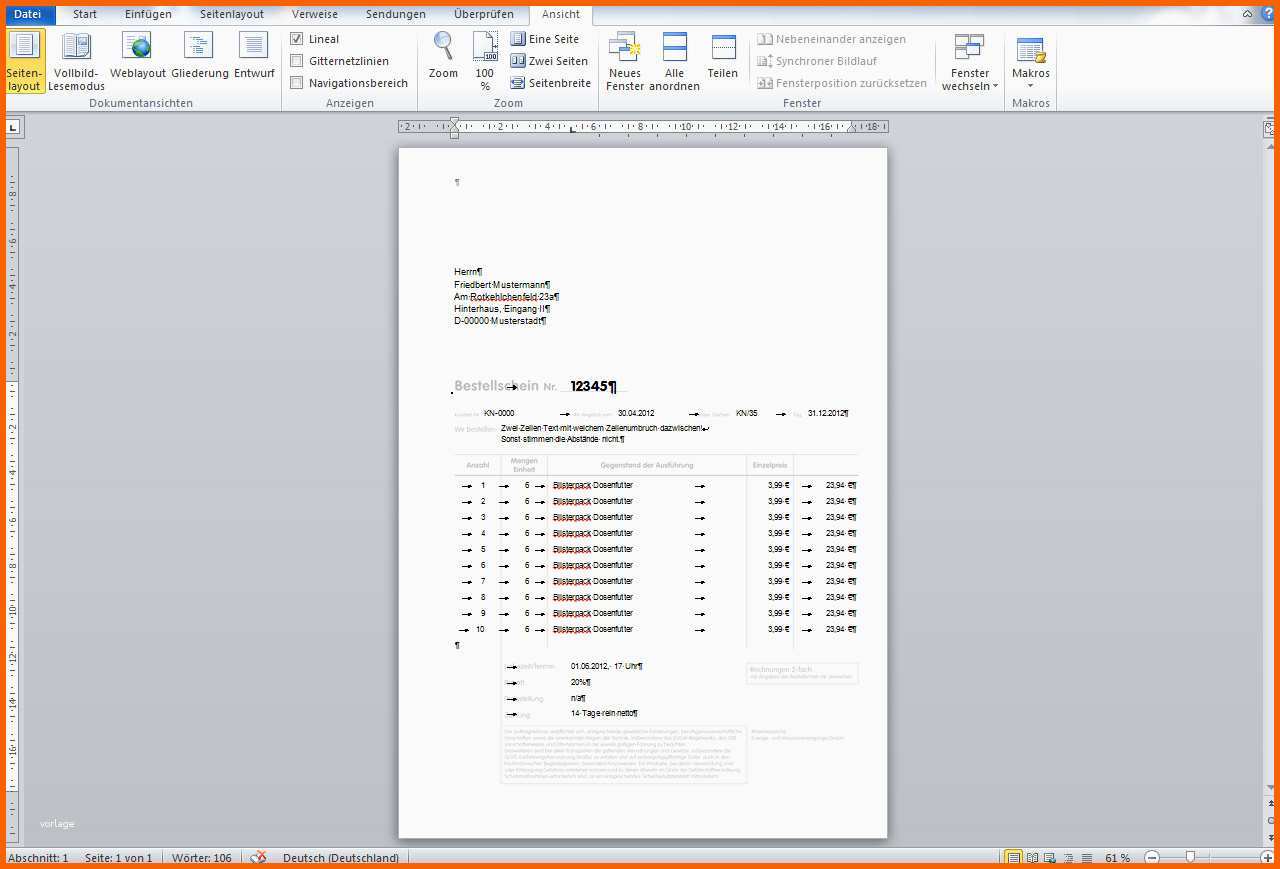
Task: Open the Datei tab
Action: point(28,14)
